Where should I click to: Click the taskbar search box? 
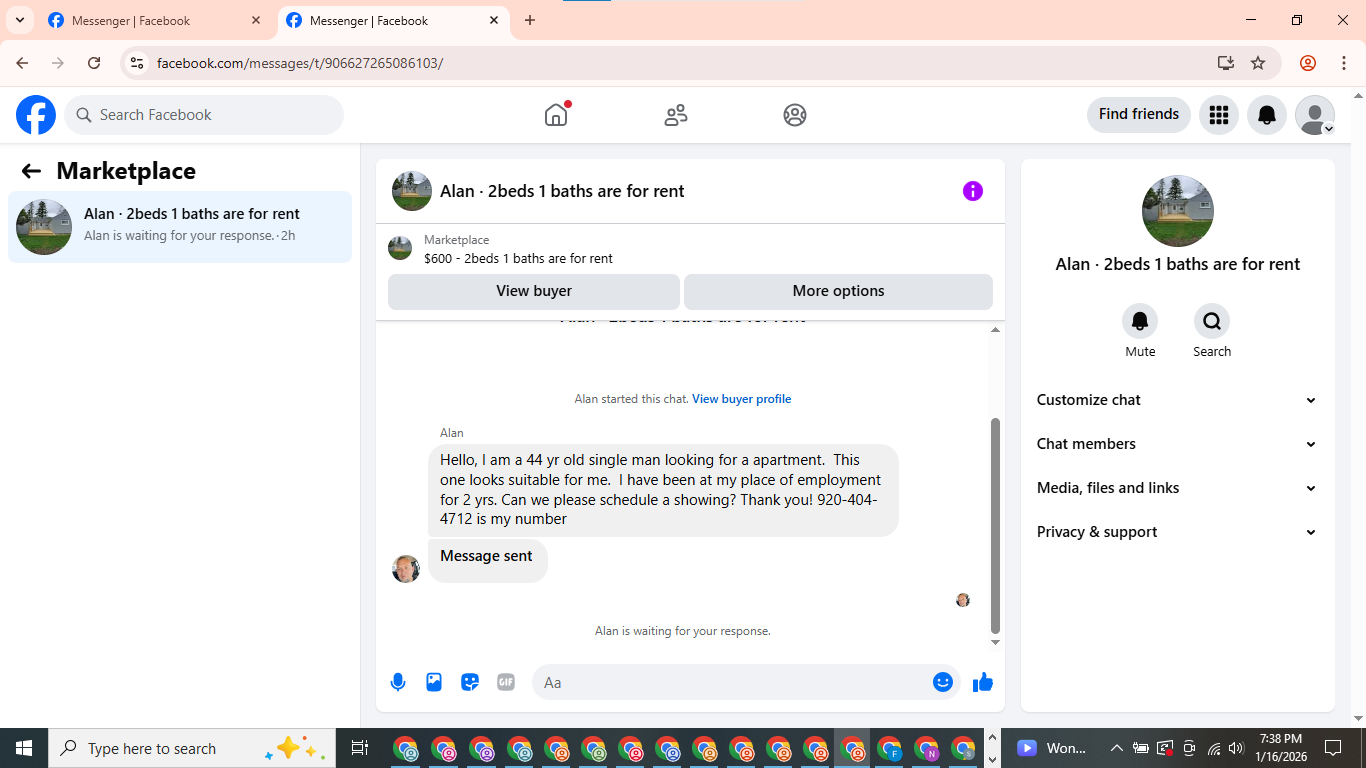pos(194,748)
